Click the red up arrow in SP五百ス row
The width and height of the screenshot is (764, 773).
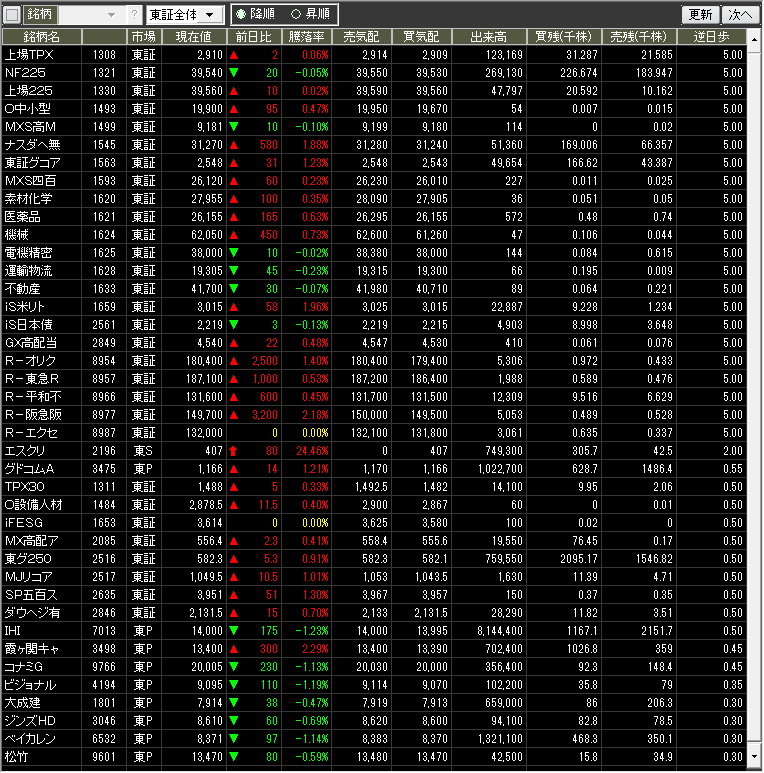point(234,595)
